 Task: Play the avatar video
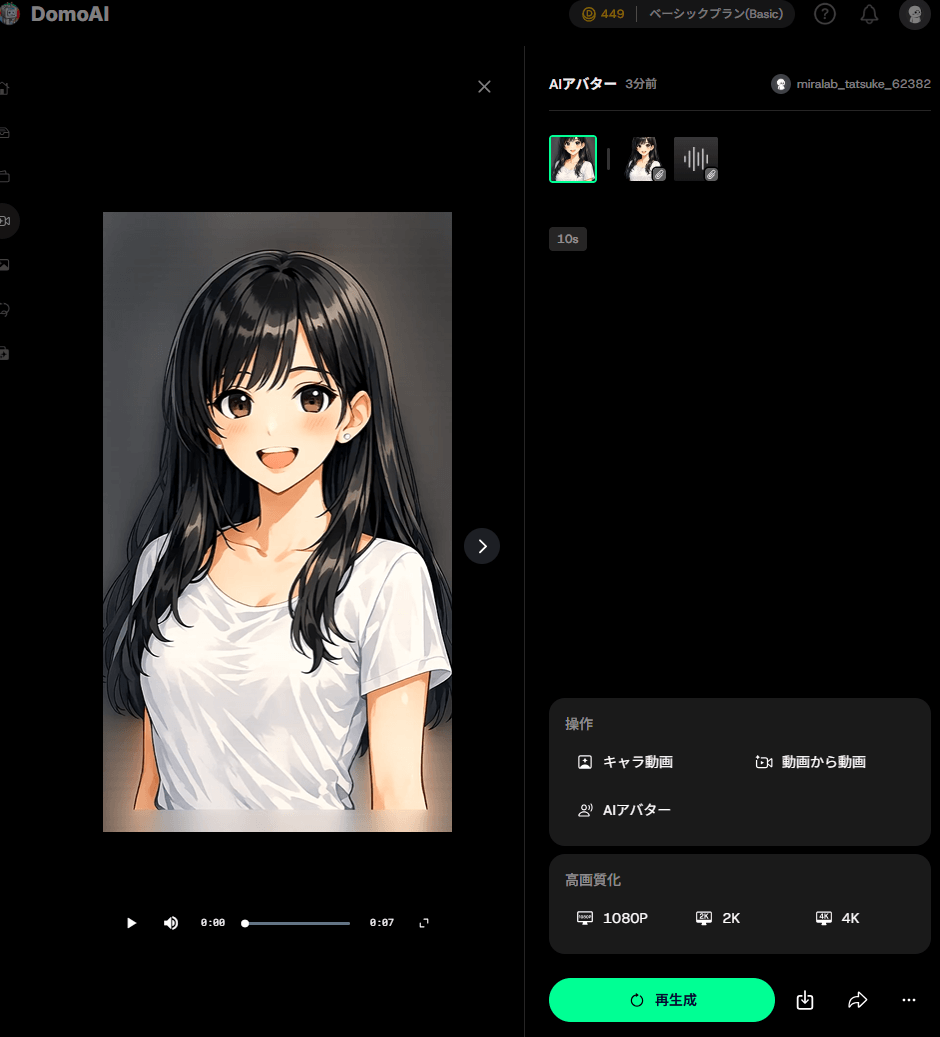(131, 922)
